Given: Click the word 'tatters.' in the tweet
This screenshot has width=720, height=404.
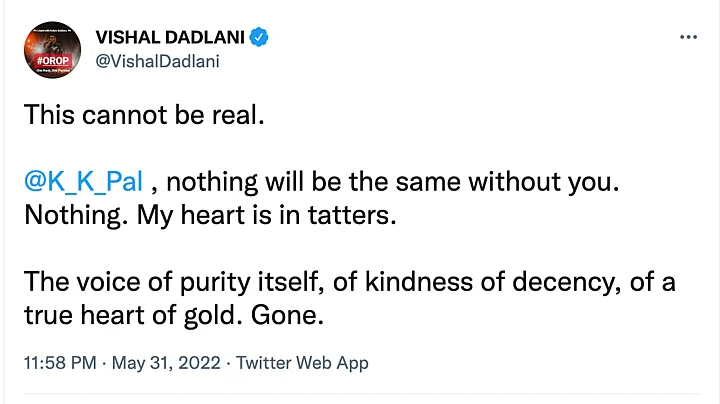Looking at the screenshot, I should point(352,215).
